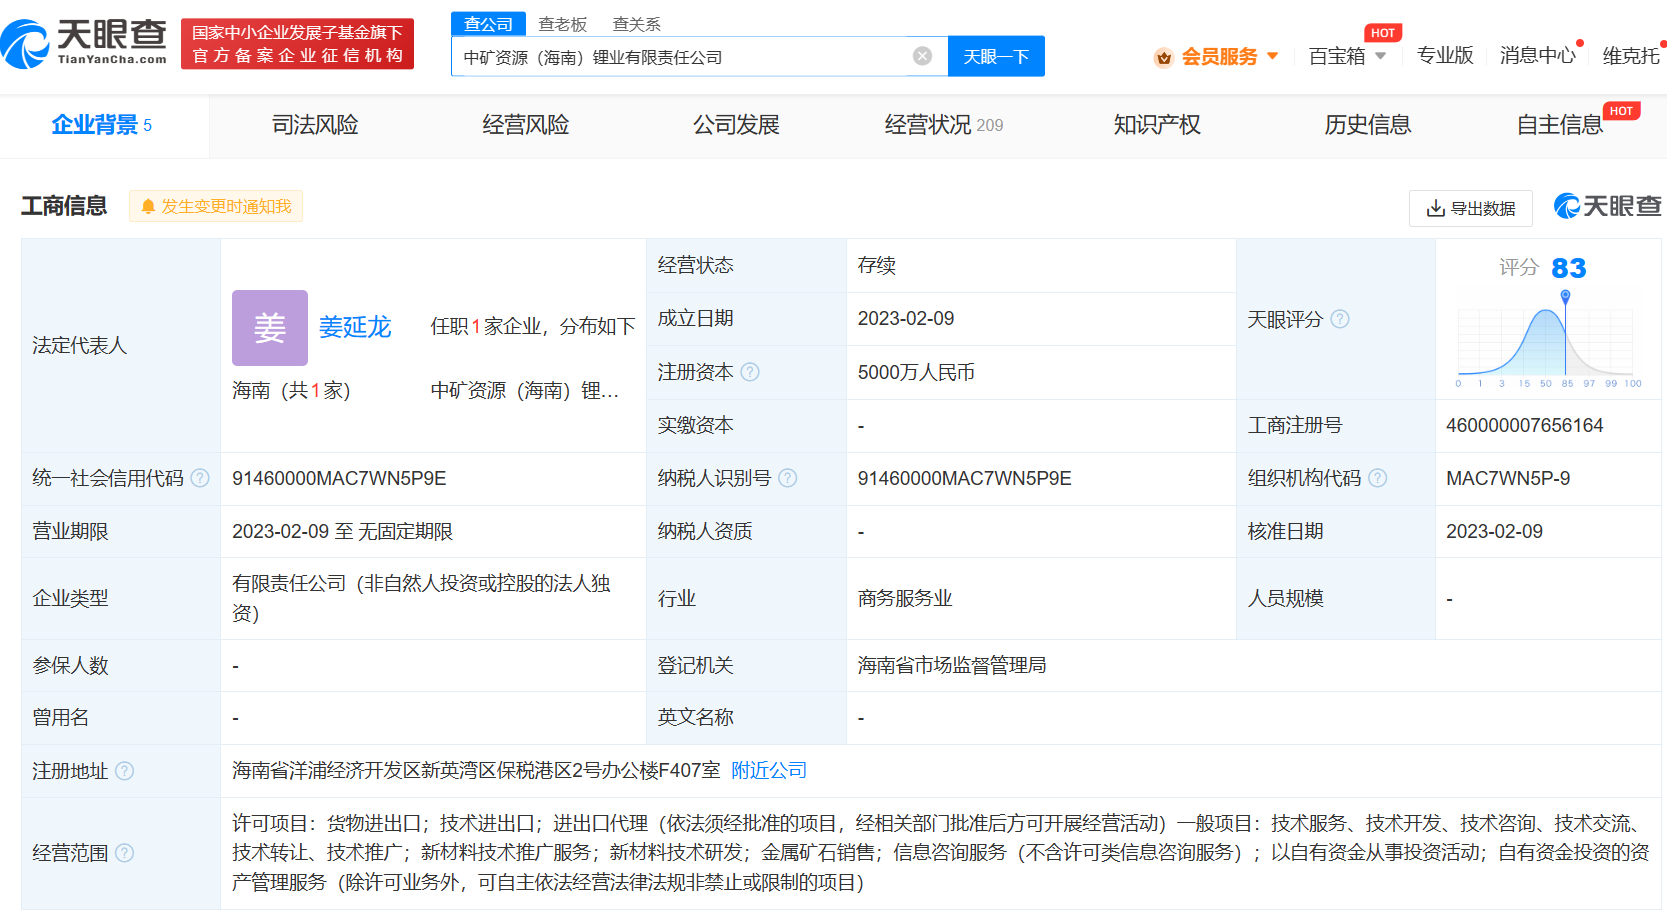This screenshot has height=913, width=1667.
Task: Switch to the 经营风险 tab
Action: click(x=526, y=125)
